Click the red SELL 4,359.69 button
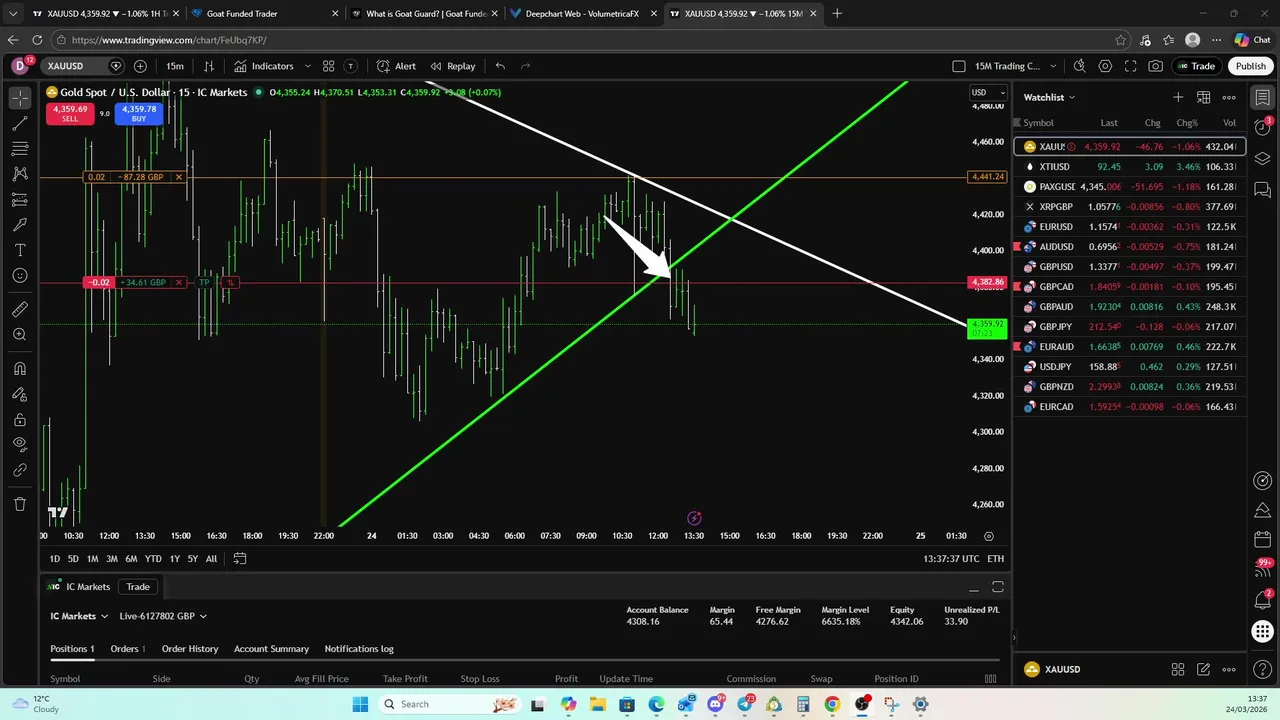 70,113
